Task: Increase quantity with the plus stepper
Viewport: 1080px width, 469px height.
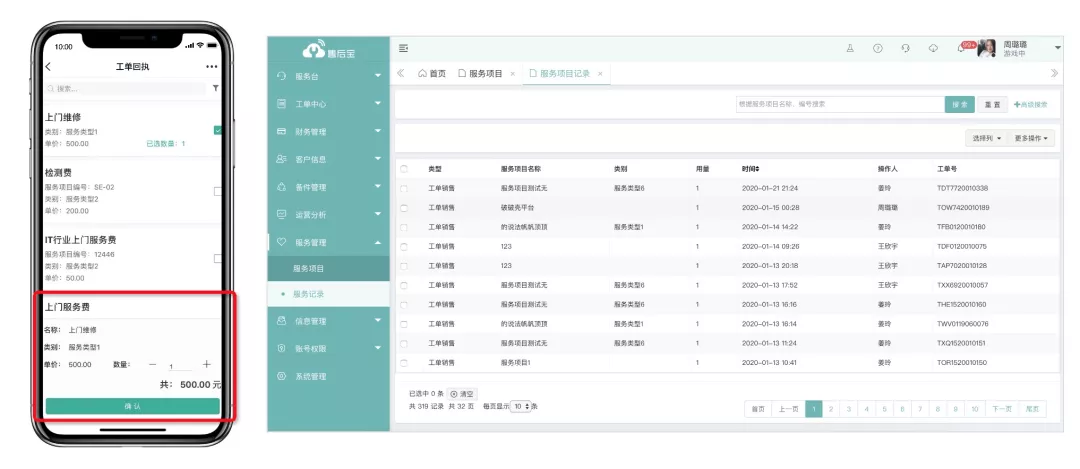Action: tap(207, 365)
